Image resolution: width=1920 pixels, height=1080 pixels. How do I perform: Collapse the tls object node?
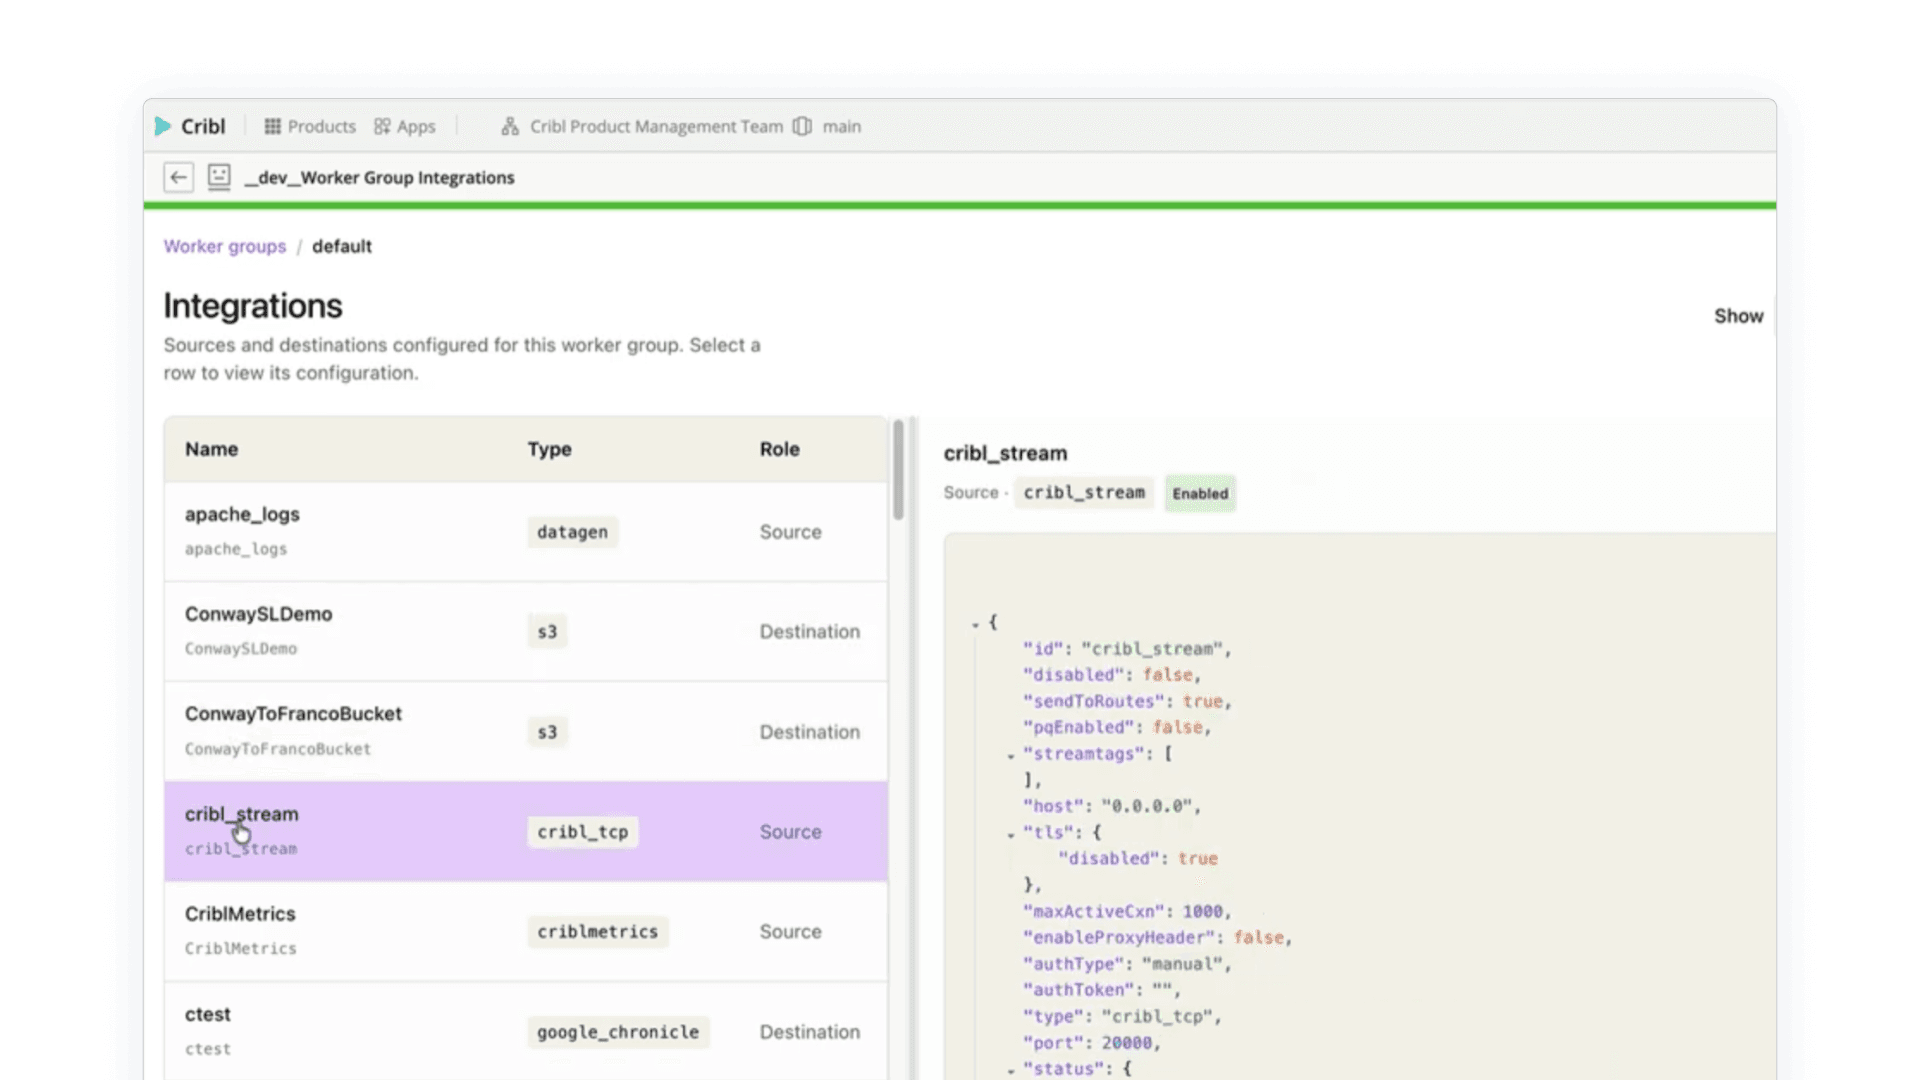pyautogui.click(x=1011, y=834)
